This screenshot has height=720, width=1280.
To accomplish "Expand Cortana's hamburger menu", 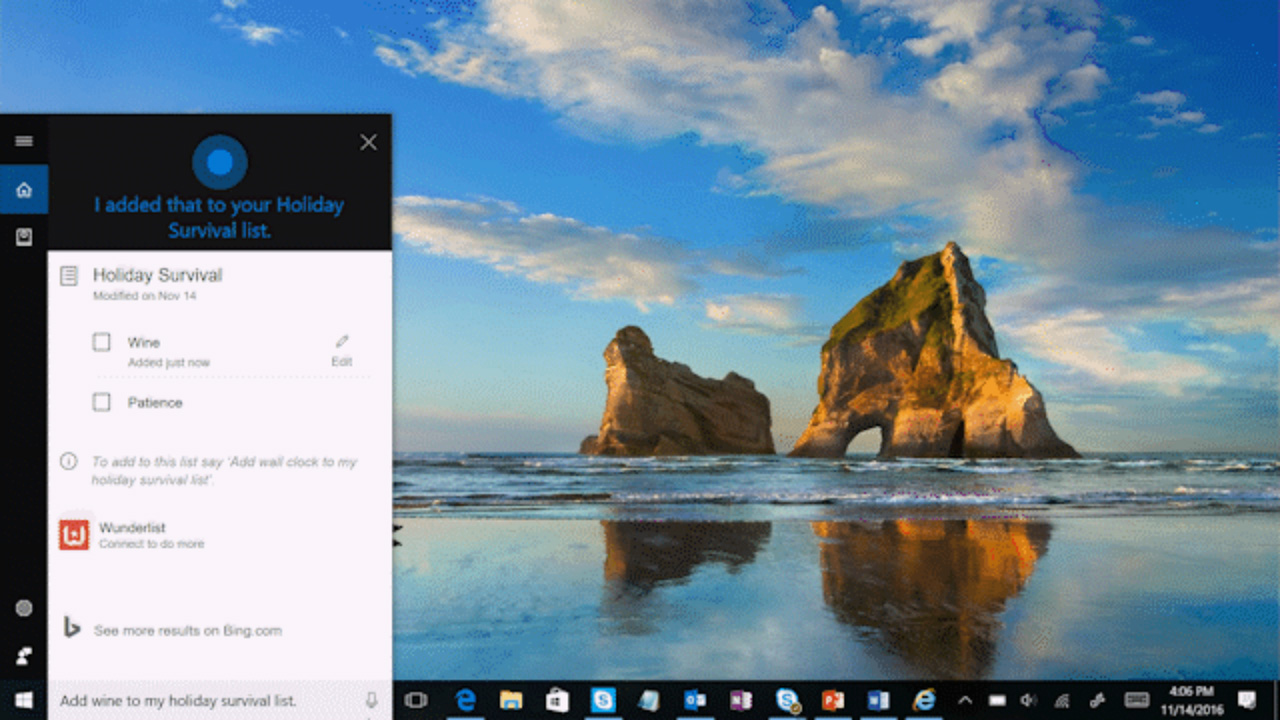I will click(23, 141).
